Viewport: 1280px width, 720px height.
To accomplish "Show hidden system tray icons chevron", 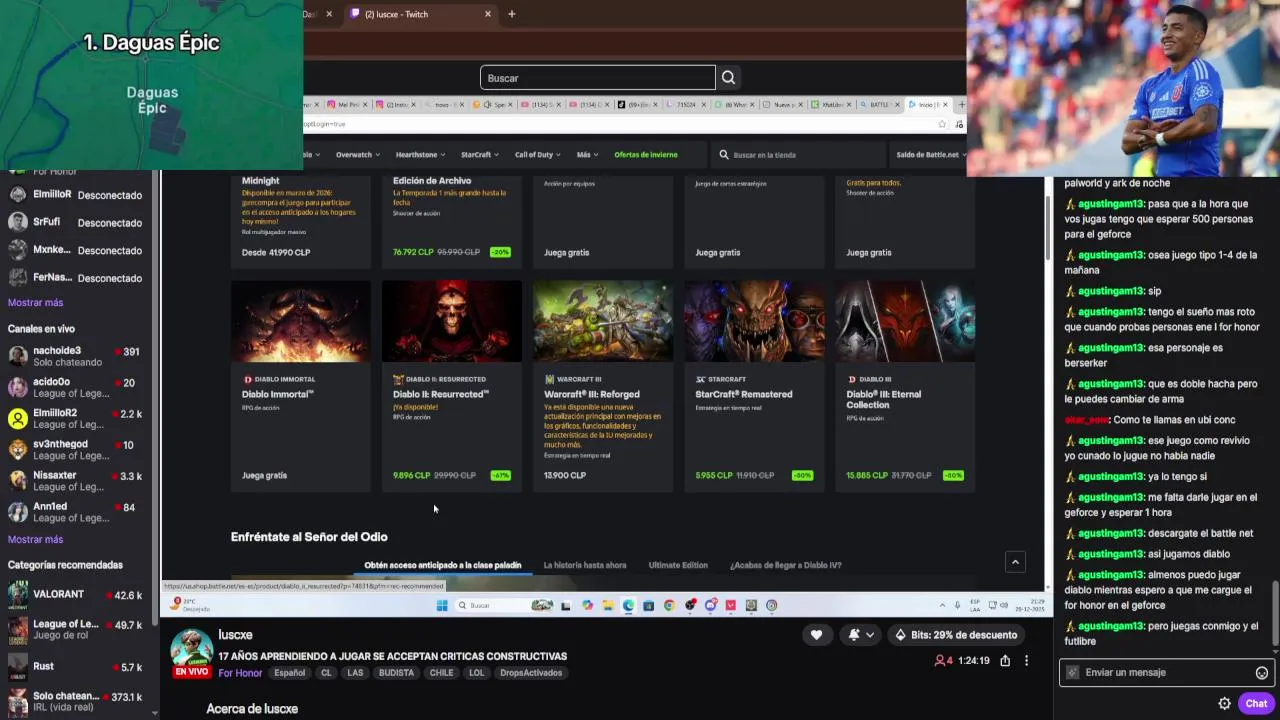I will (x=942, y=605).
